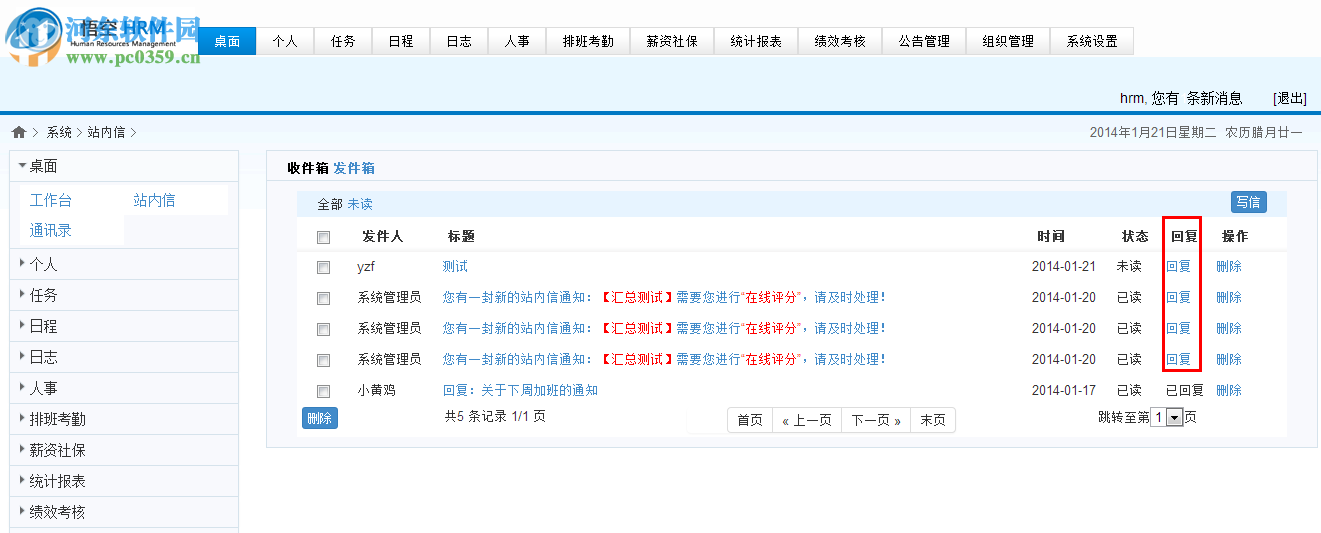Check the yzf message row checkbox

[323, 267]
